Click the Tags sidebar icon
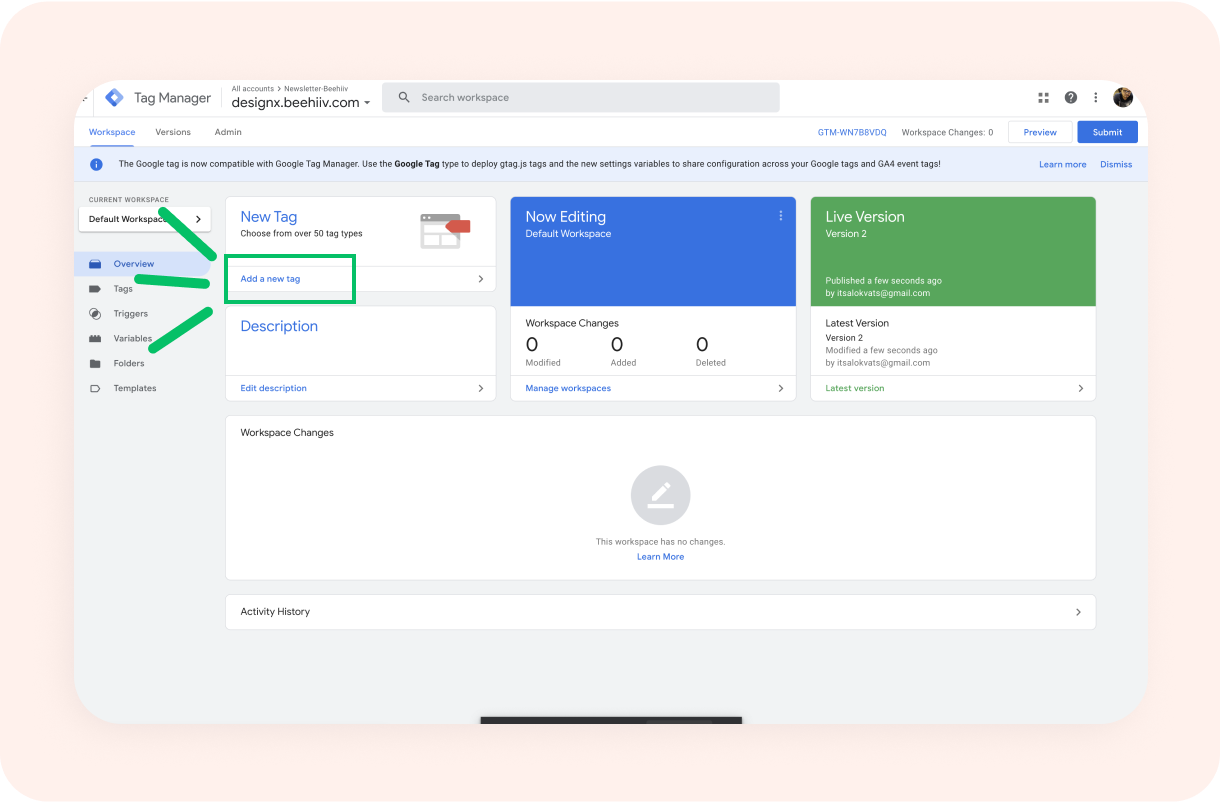Viewport: 1220px width, 802px height. [x=95, y=289]
